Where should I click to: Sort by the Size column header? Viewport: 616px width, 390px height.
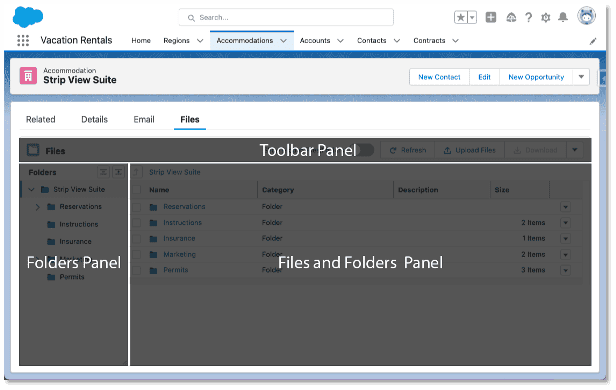(x=502, y=190)
